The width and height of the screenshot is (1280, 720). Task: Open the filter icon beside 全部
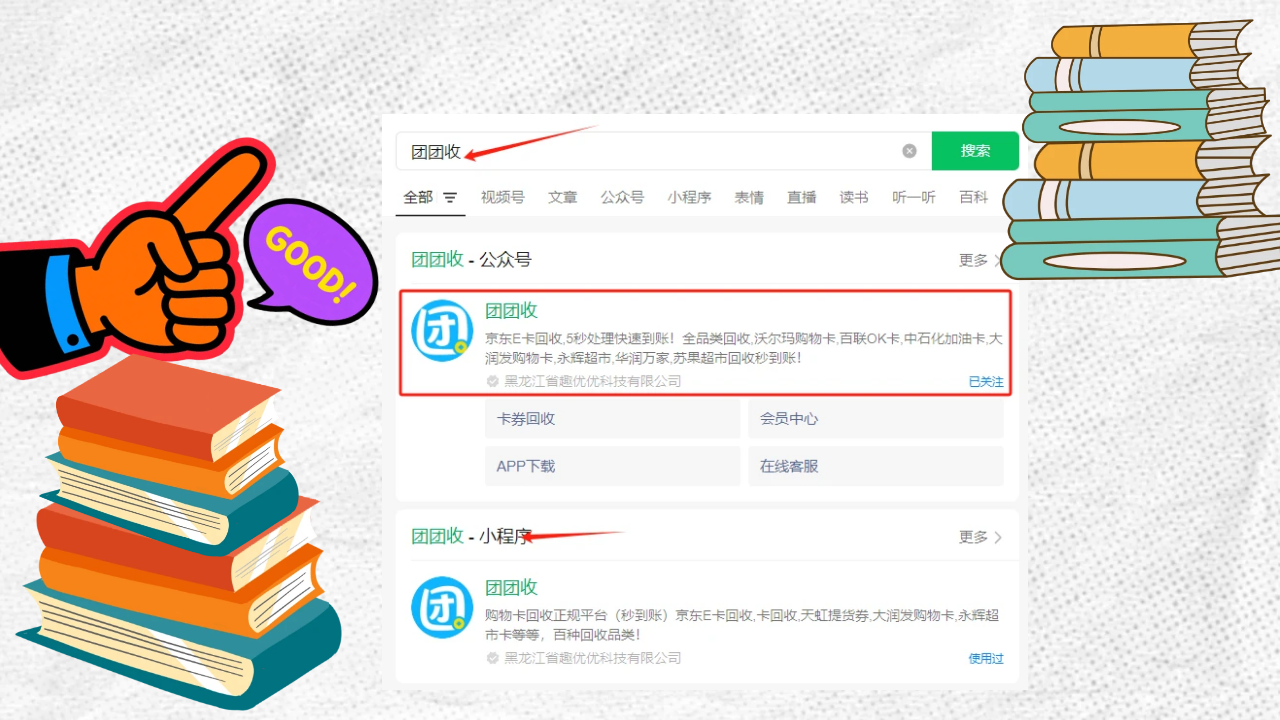[450, 198]
